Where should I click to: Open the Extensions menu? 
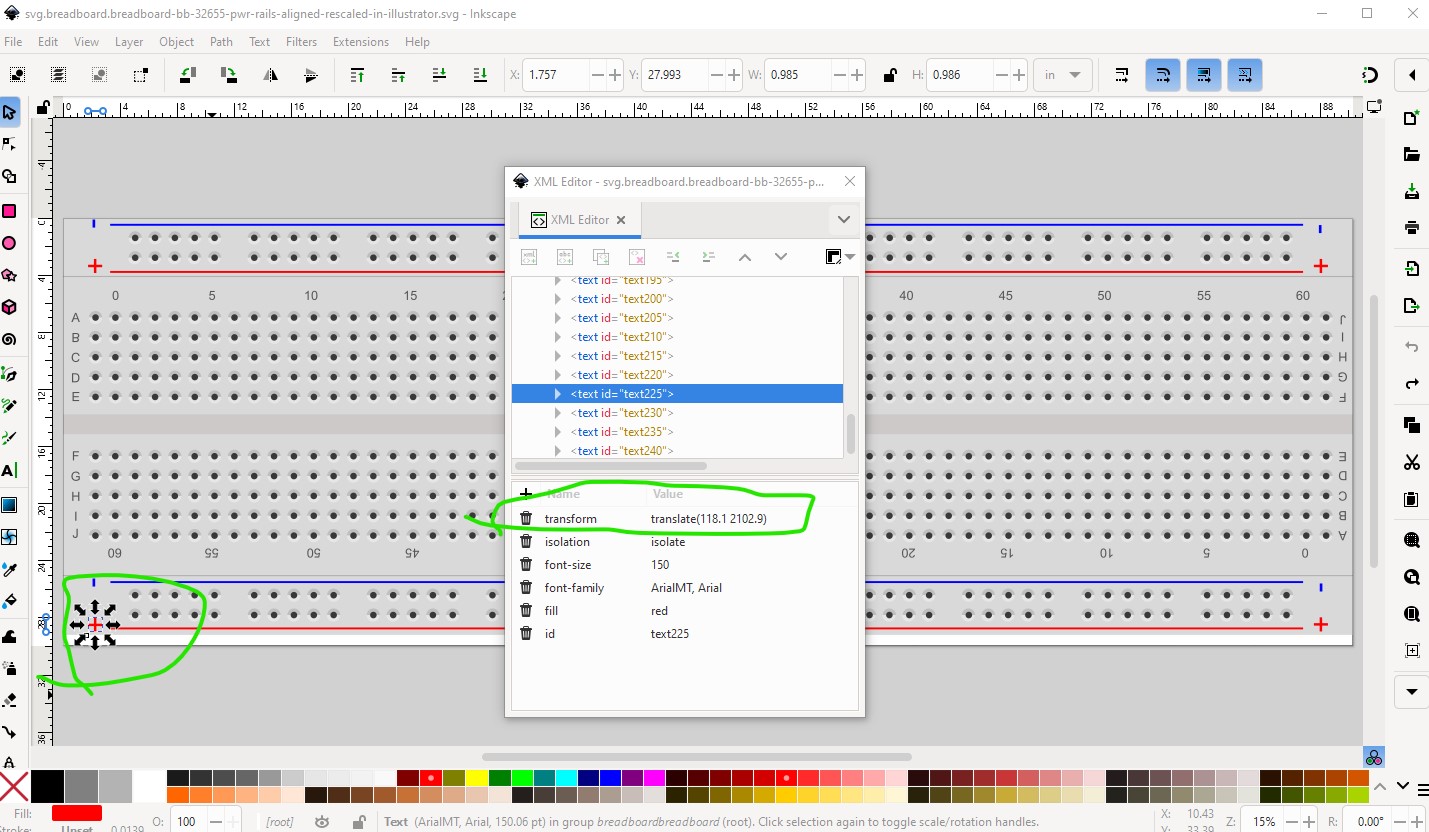tap(361, 42)
